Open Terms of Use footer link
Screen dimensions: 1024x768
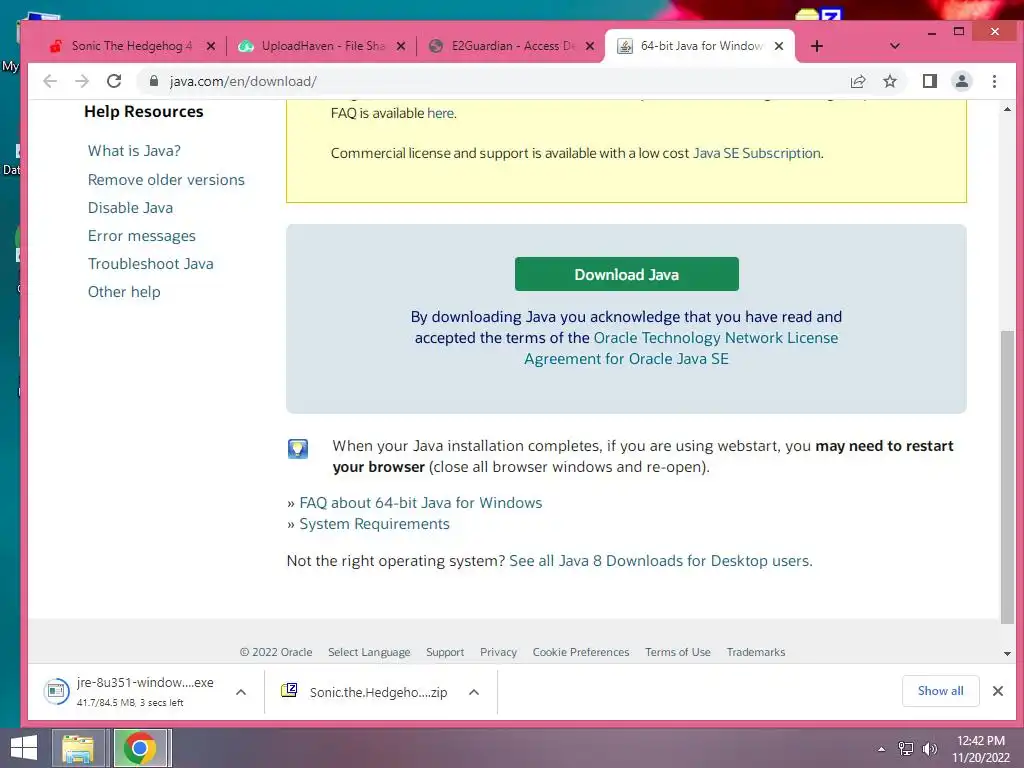677,652
